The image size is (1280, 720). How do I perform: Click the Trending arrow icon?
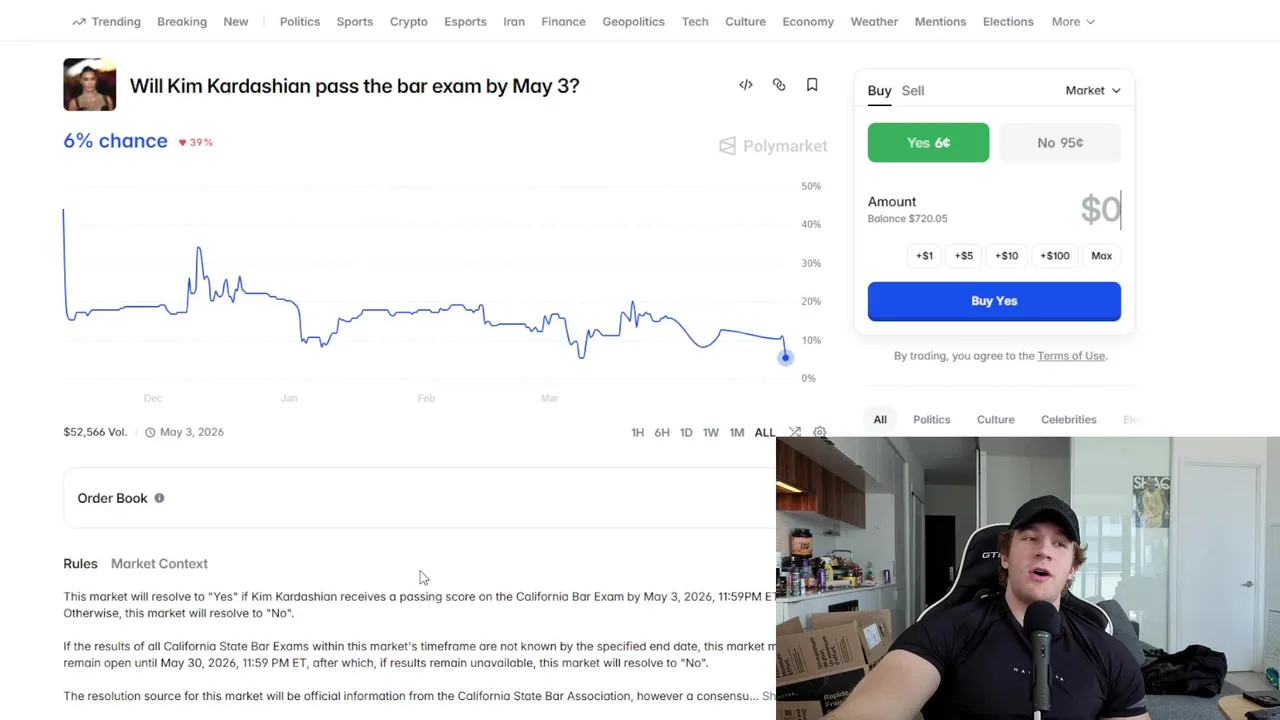[x=79, y=21]
